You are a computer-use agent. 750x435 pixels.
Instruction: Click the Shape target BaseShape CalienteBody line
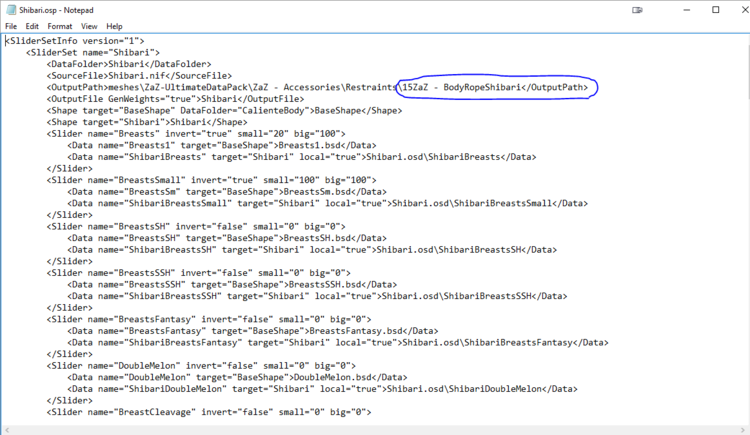point(224,111)
